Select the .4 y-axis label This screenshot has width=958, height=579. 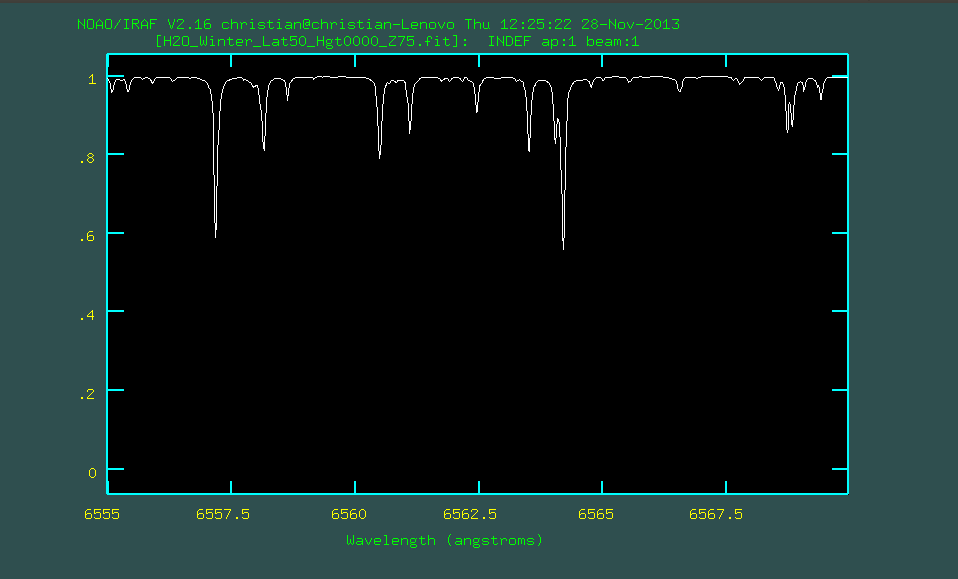pyautogui.click(x=88, y=315)
